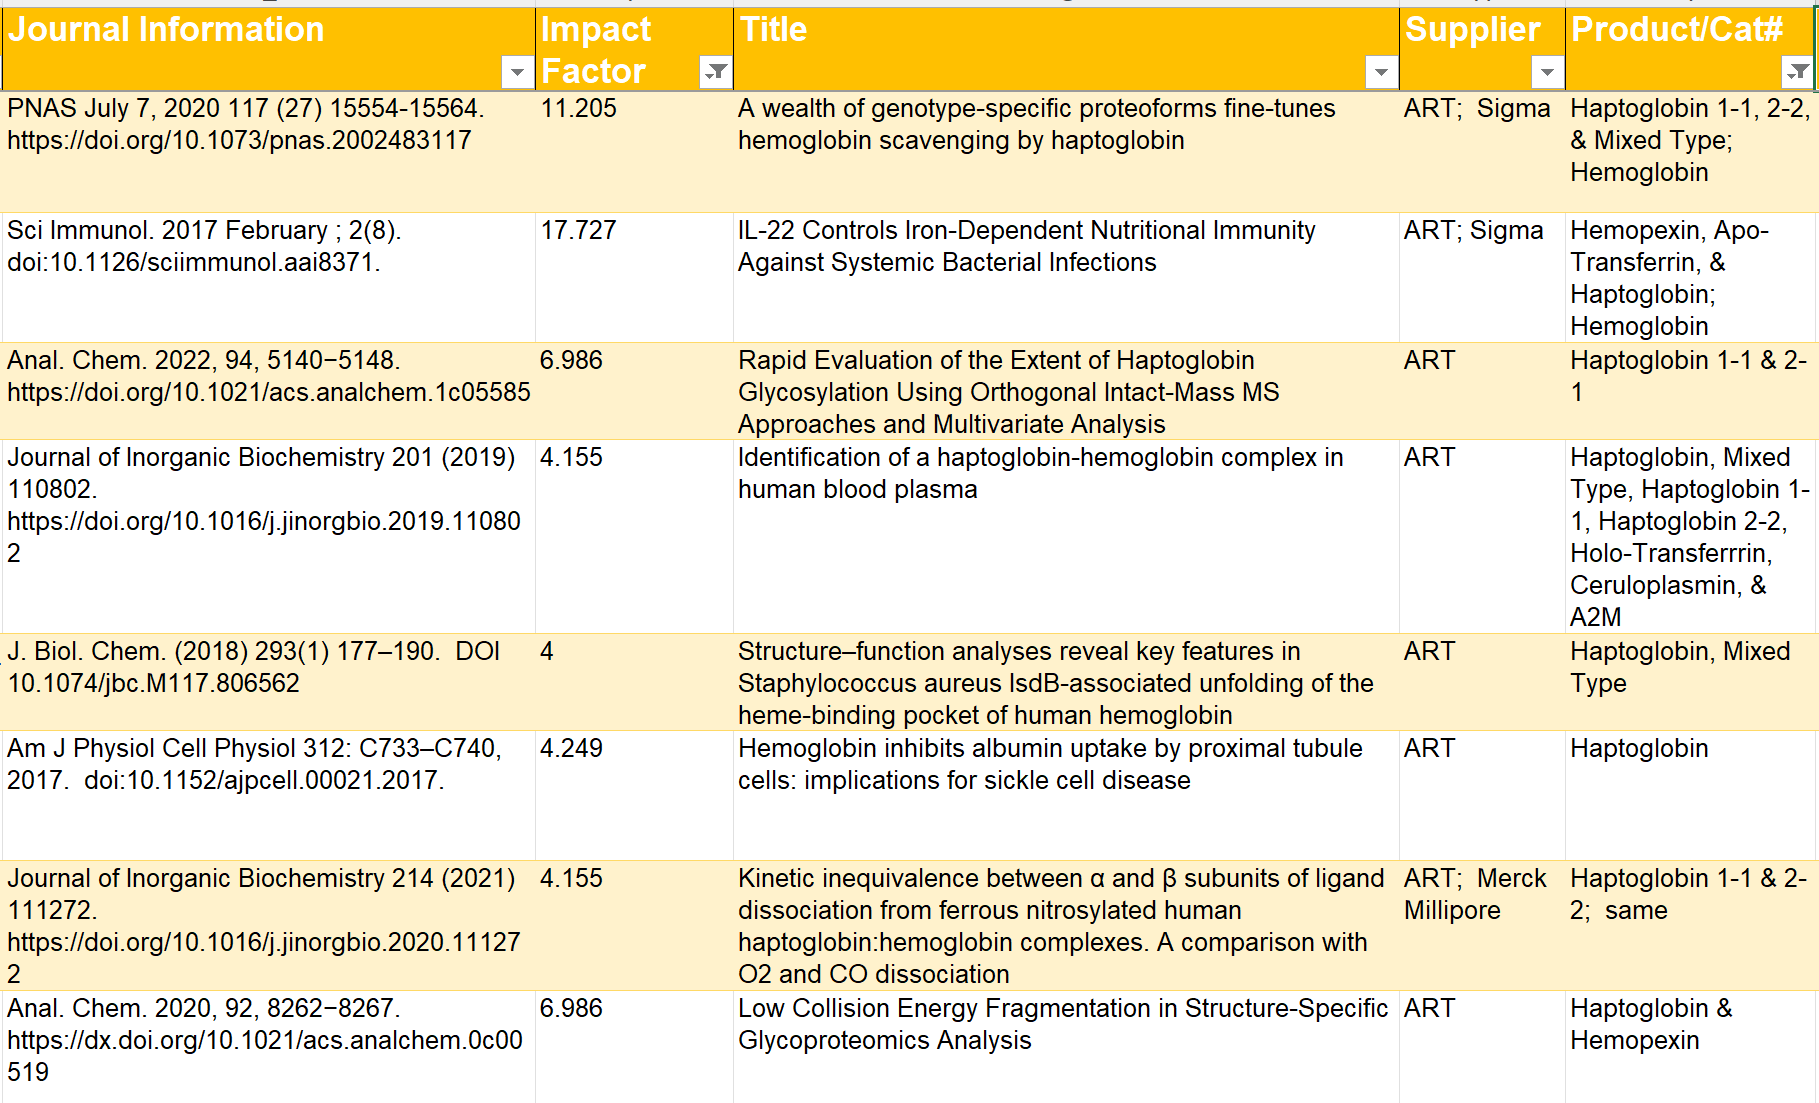Select the 17.727 impact factor cell

click(579, 231)
